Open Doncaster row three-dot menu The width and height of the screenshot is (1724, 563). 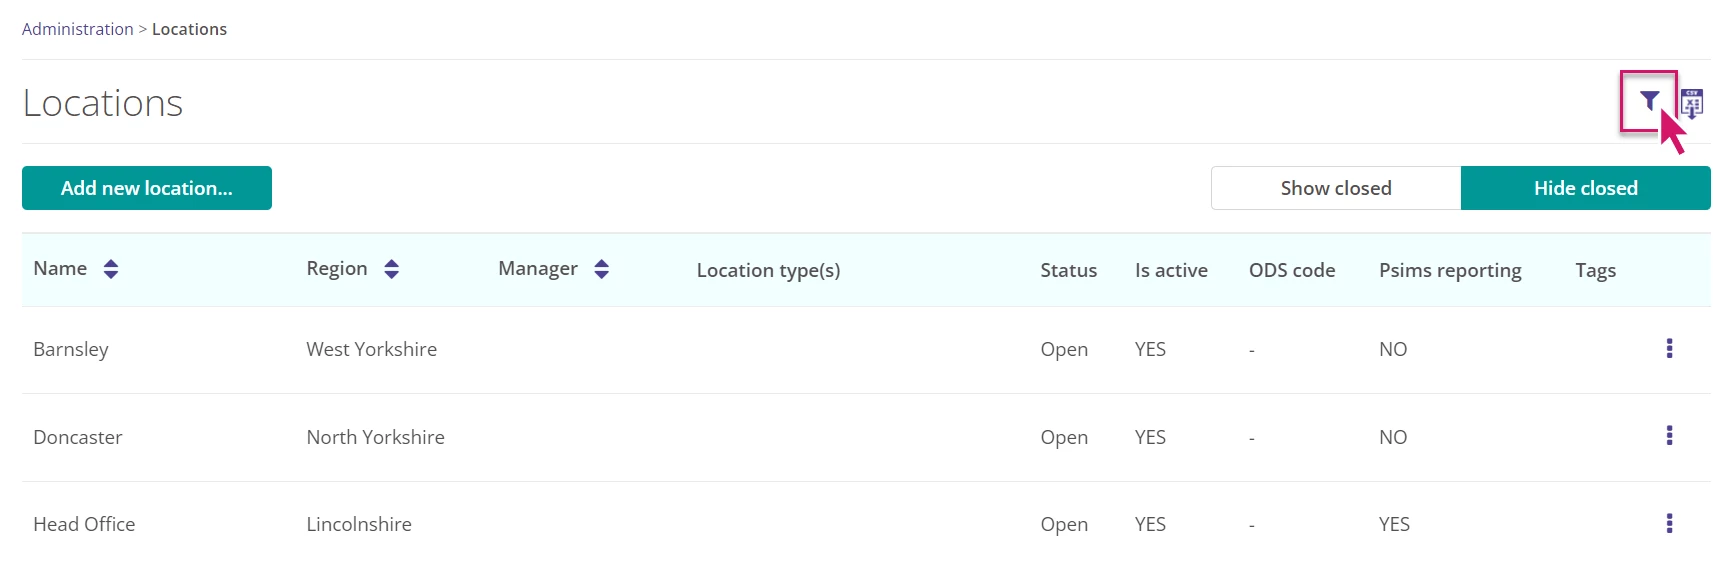point(1669,435)
